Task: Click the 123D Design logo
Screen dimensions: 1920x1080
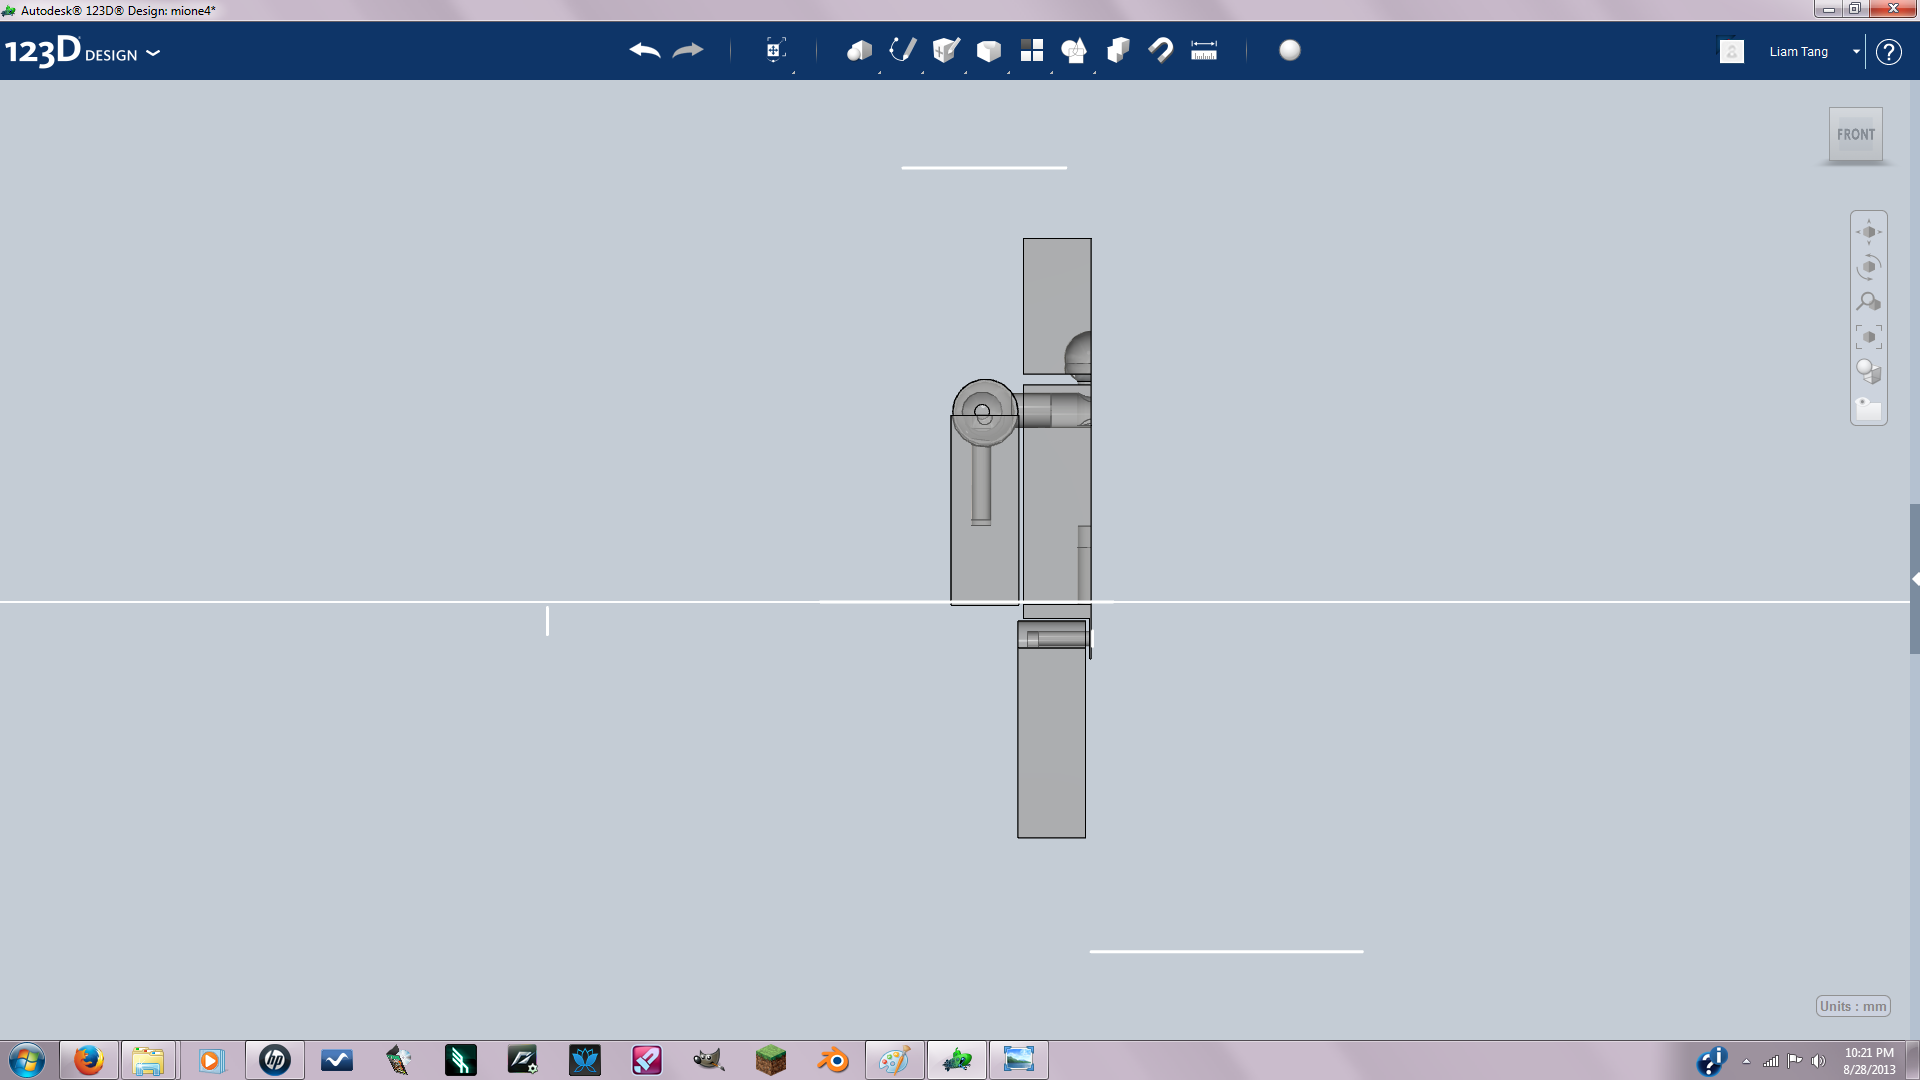Action: 72,51
